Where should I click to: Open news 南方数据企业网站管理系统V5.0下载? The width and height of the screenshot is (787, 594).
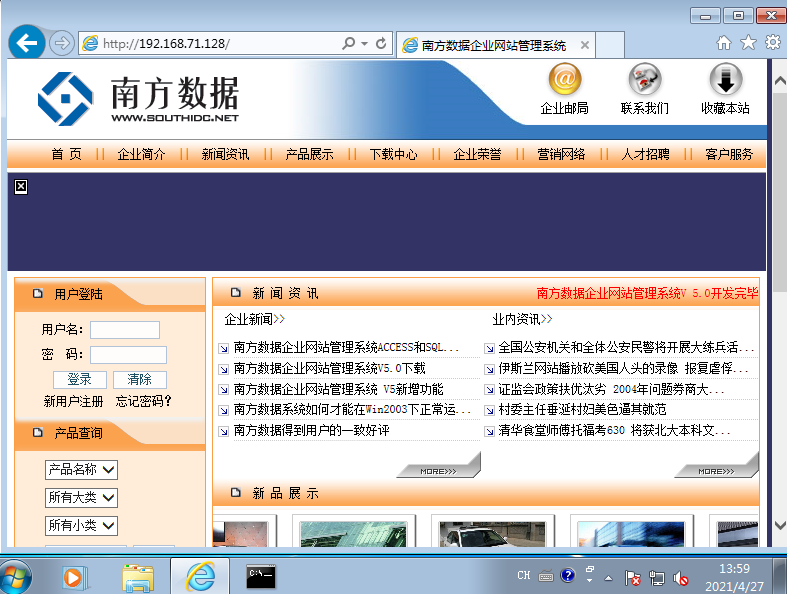point(329,369)
